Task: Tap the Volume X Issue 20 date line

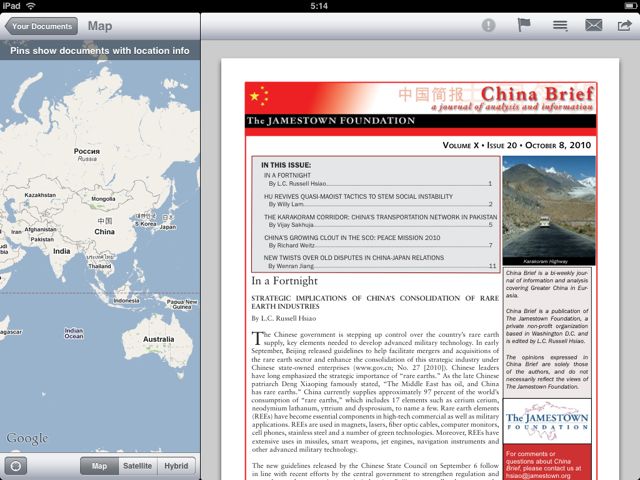Action: (x=517, y=145)
